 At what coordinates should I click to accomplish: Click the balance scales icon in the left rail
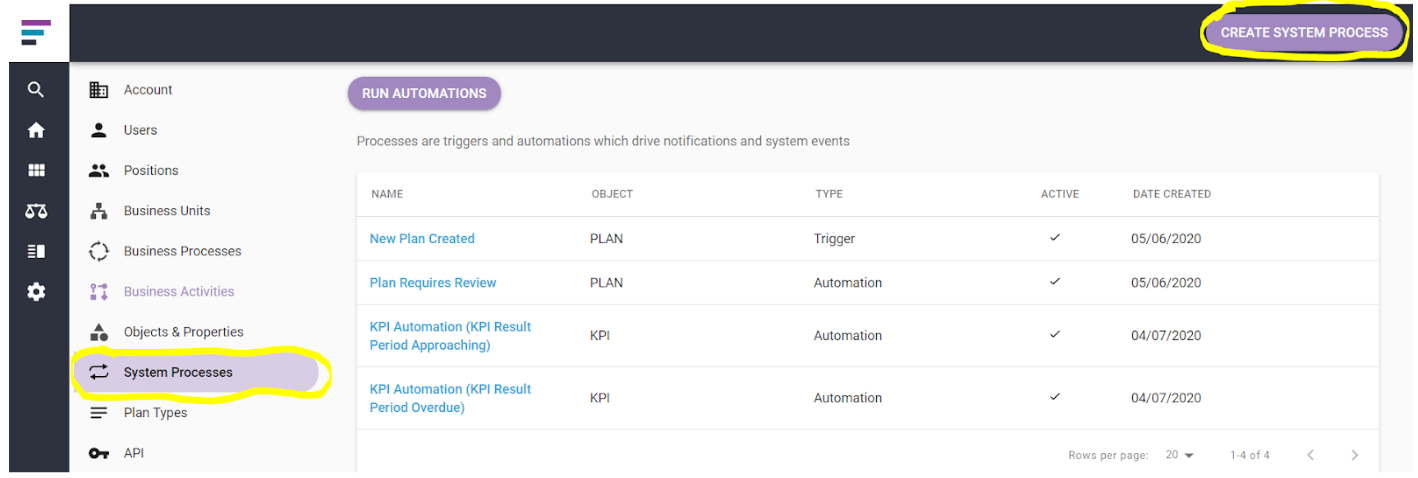pos(36,211)
